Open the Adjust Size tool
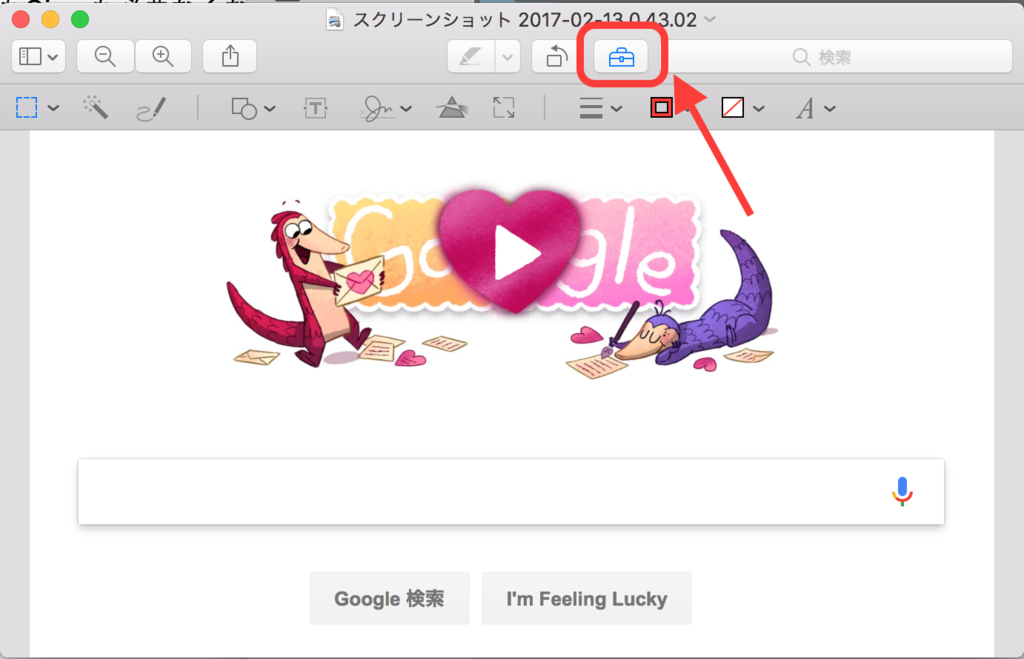Screen dimensions: 1024x659 (504, 108)
